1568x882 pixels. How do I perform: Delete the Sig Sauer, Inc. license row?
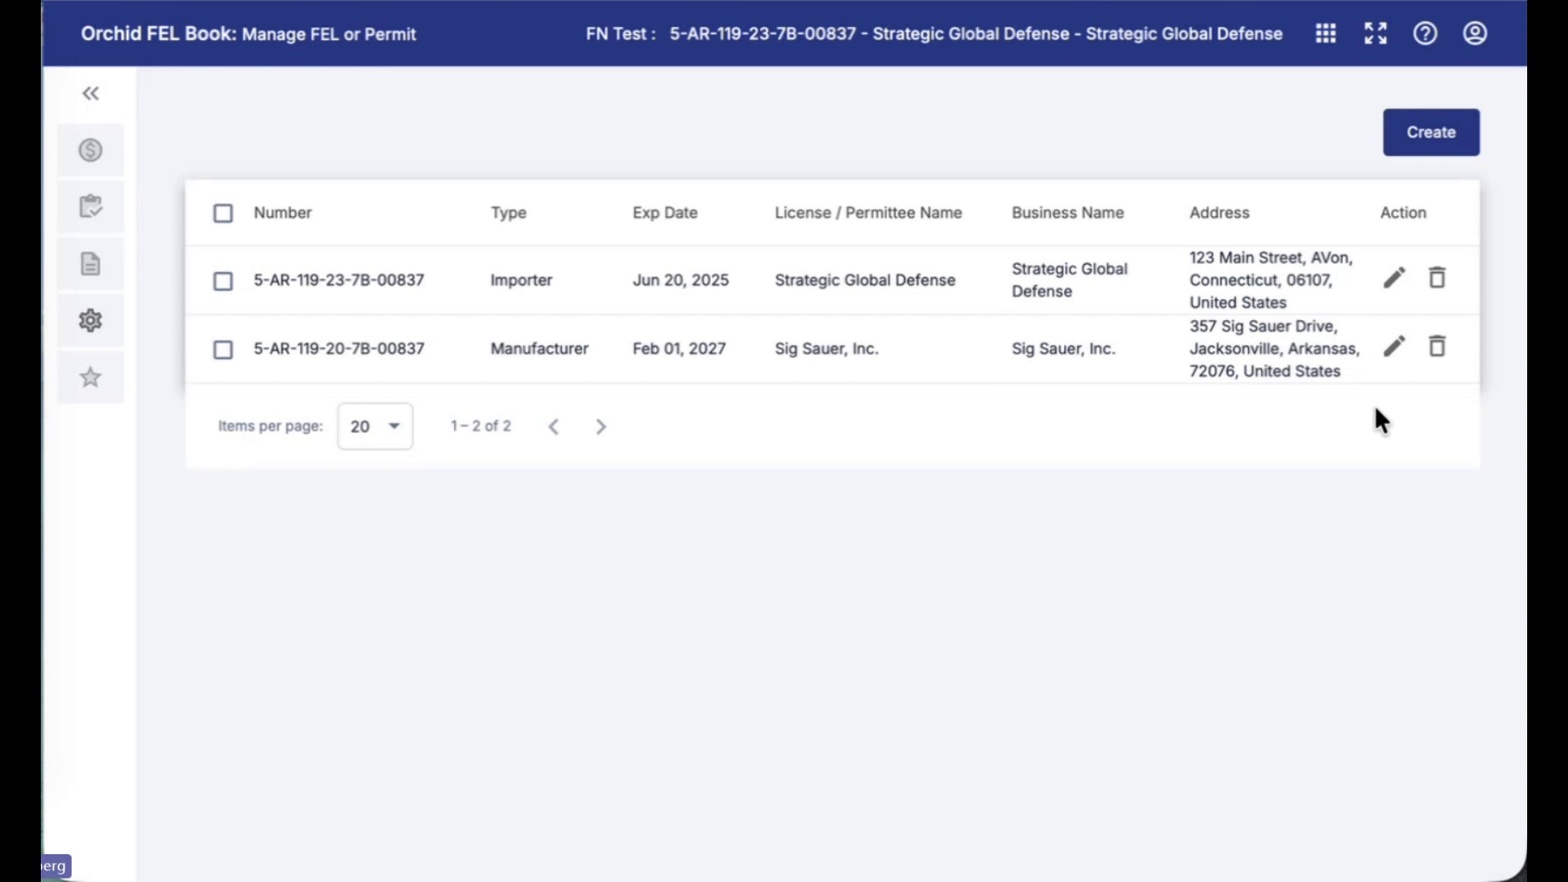point(1437,347)
